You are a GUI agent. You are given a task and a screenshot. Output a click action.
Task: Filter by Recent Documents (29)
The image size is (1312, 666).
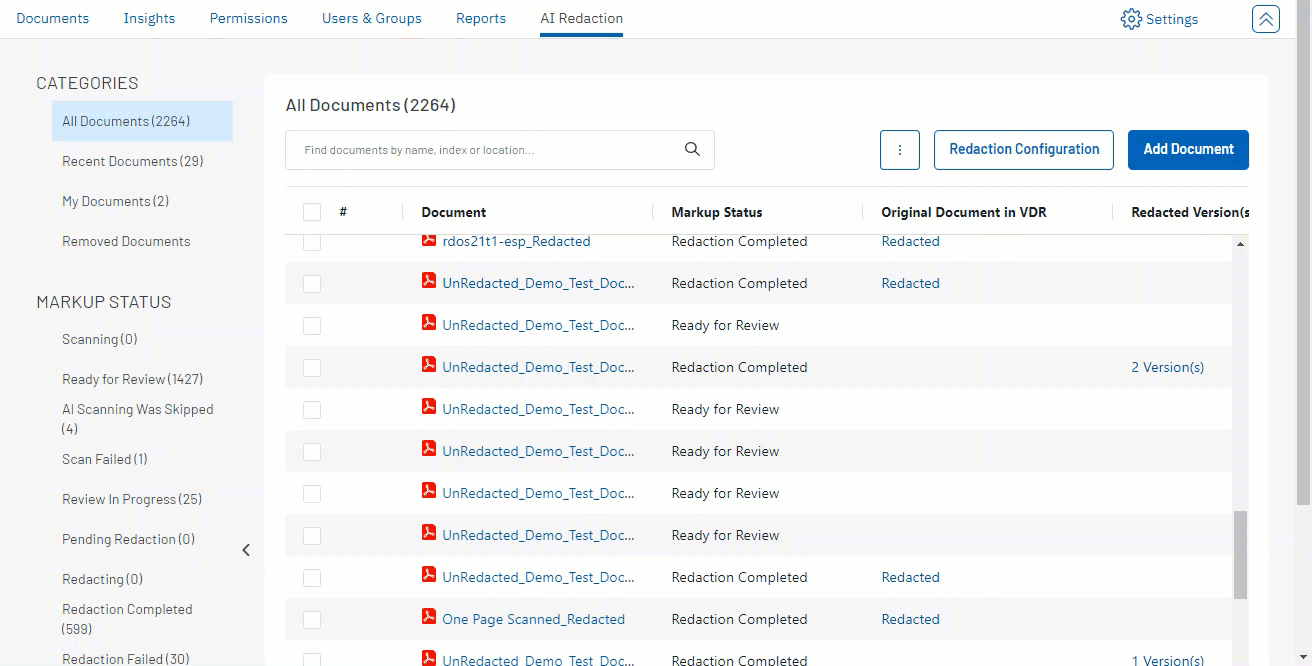[x=133, y=161]
